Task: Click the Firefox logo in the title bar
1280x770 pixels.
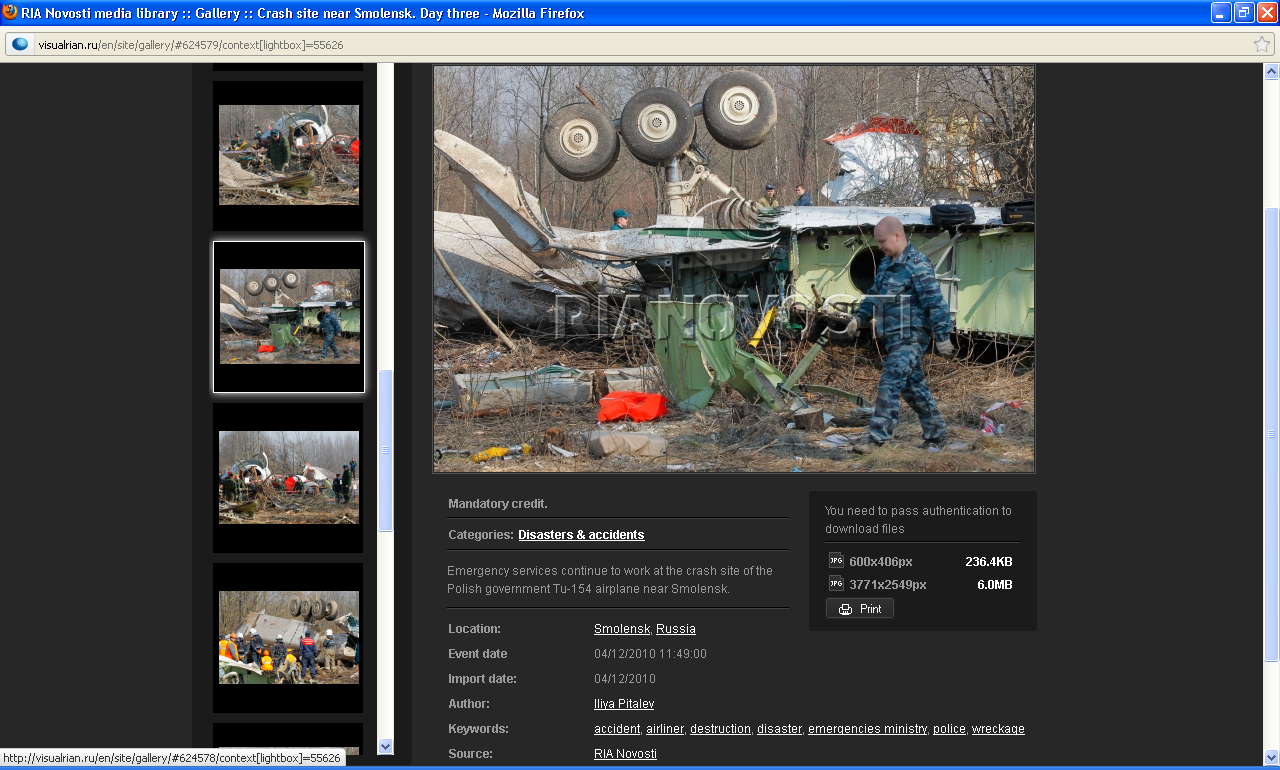Action: pos(10,12)
